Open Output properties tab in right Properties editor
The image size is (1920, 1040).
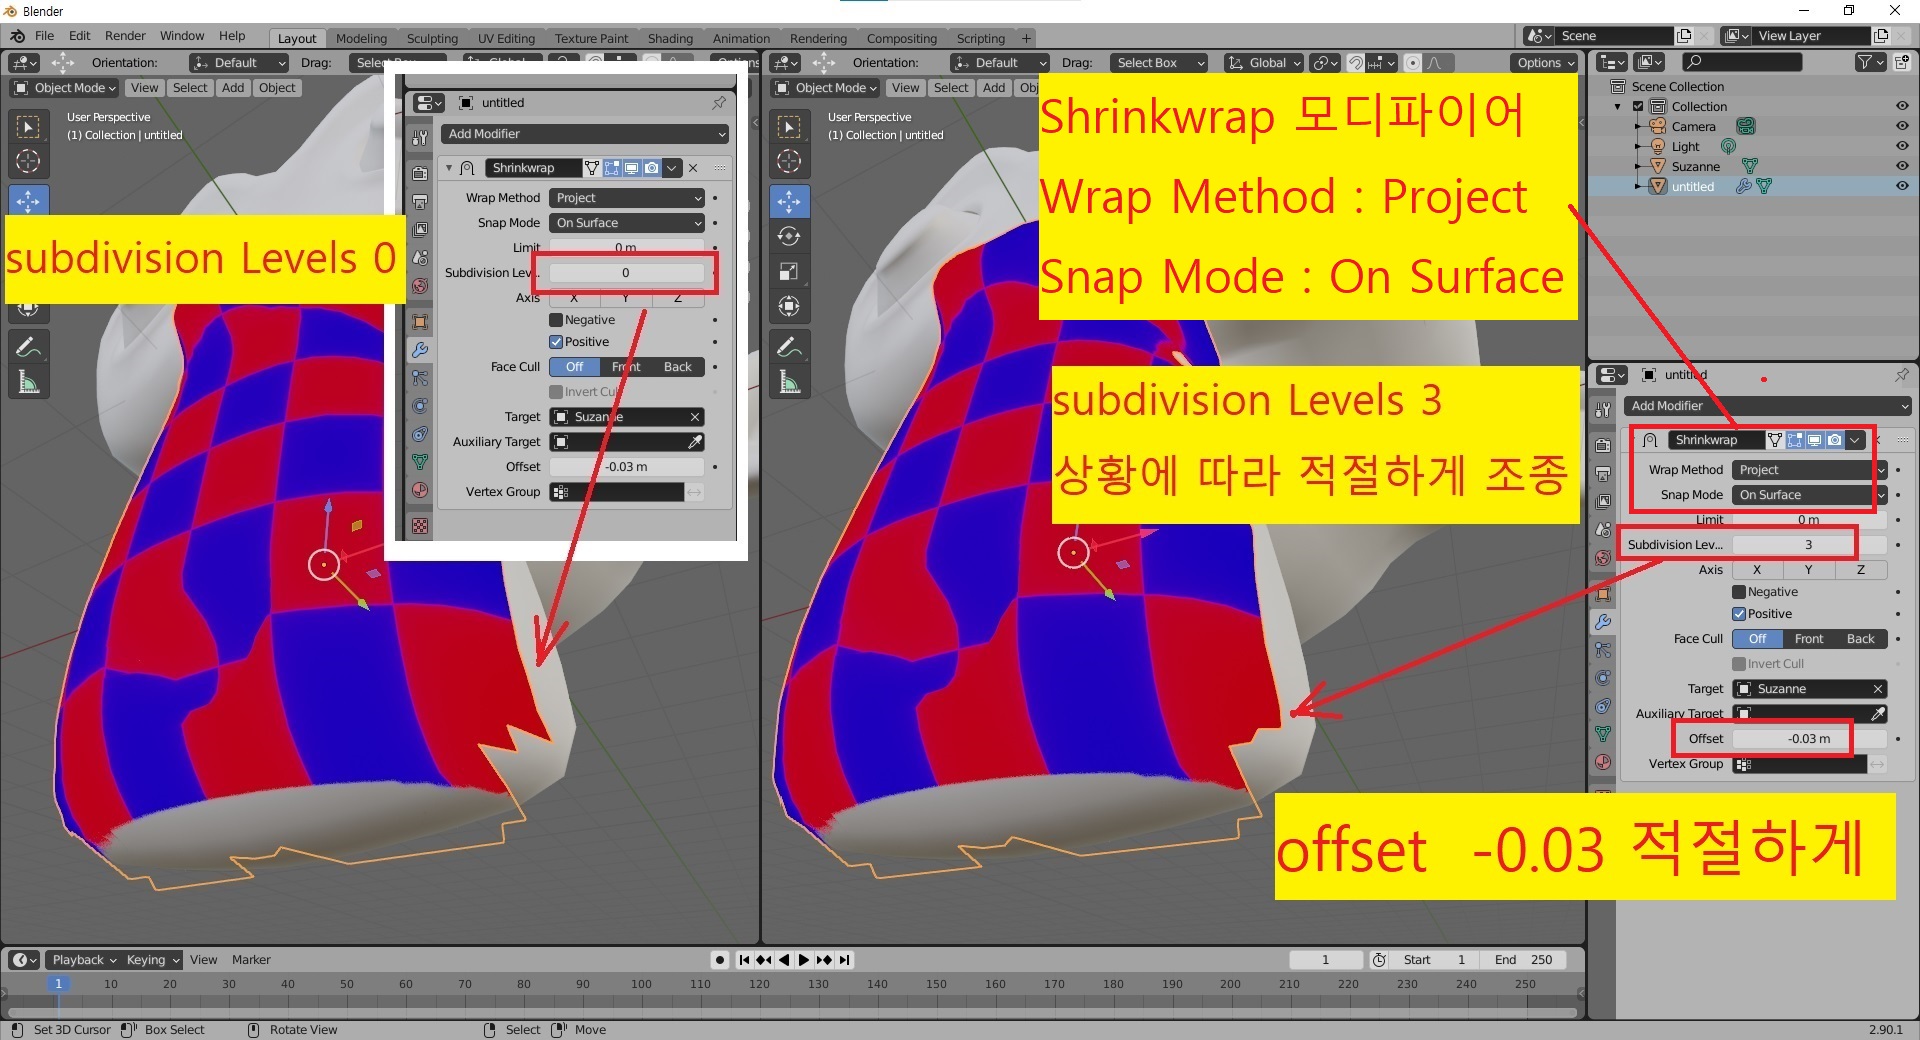coord(1603,474)
